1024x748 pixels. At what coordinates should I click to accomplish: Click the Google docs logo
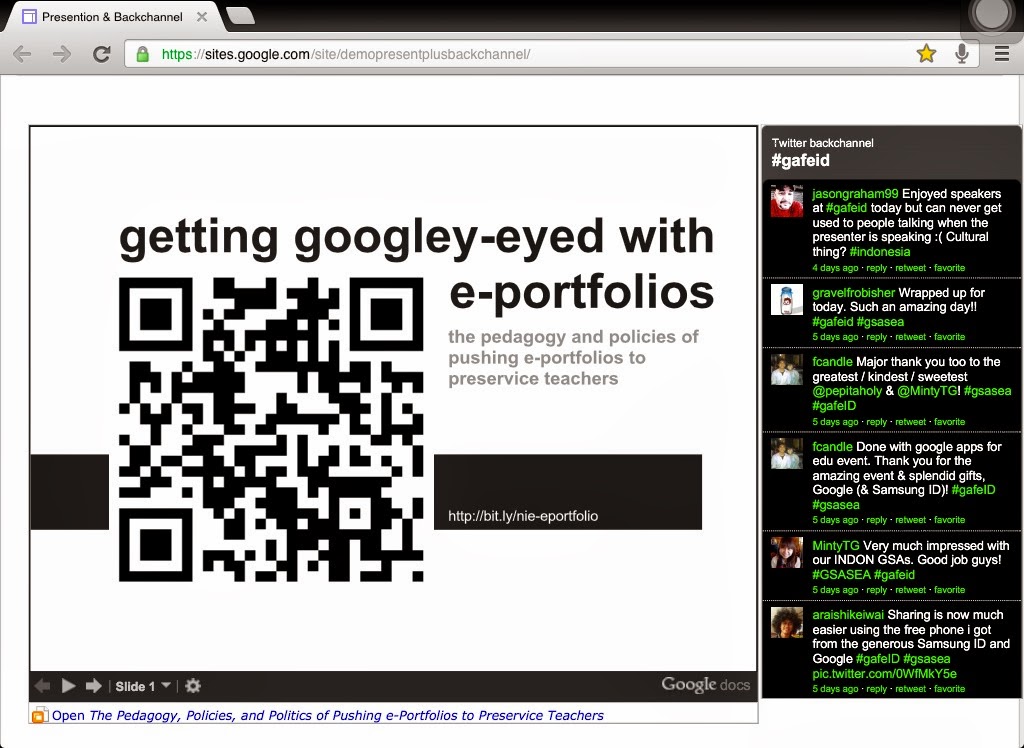click(705, 685)
